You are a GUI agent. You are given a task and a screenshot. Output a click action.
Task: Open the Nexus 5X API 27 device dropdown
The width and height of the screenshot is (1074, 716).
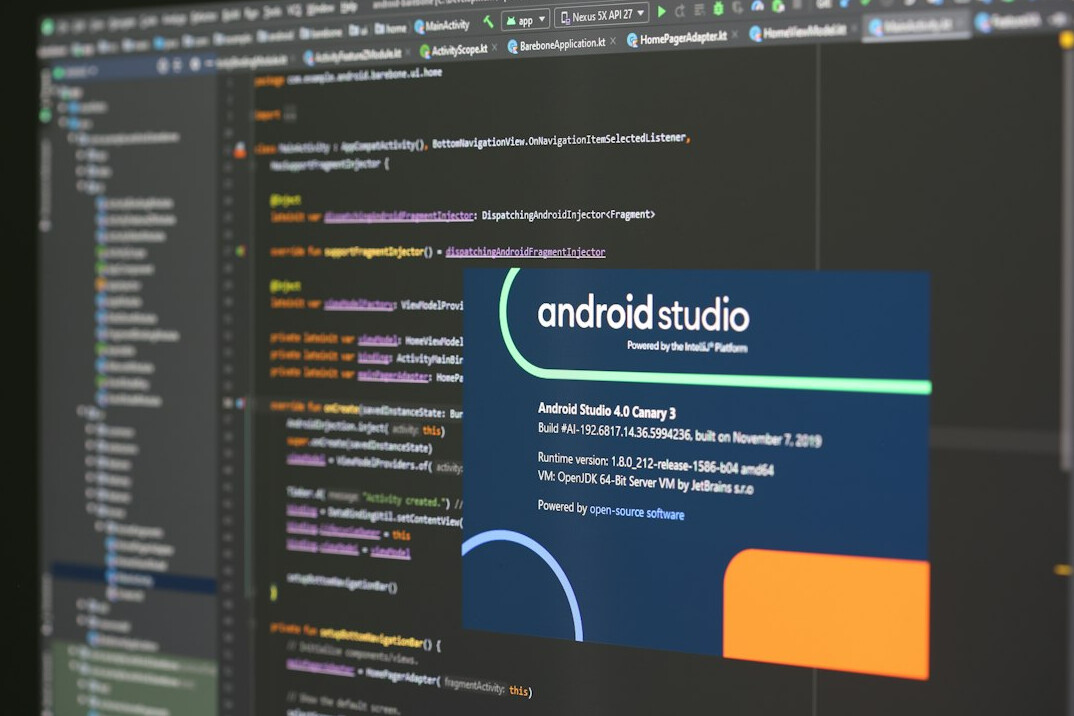[601, 15]
